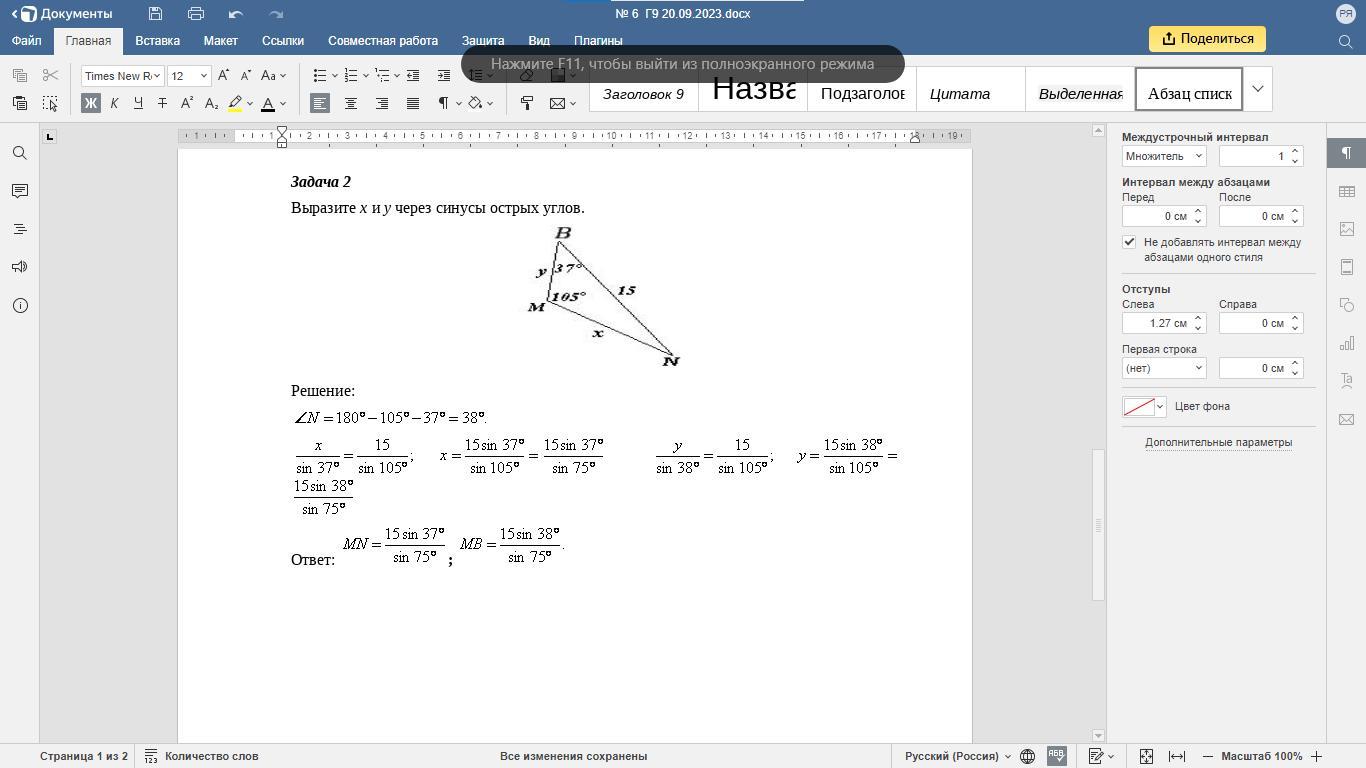The image size is (1366, 768).
Task: Expand the styles gallery arrow
Action: coord(1258,89)
